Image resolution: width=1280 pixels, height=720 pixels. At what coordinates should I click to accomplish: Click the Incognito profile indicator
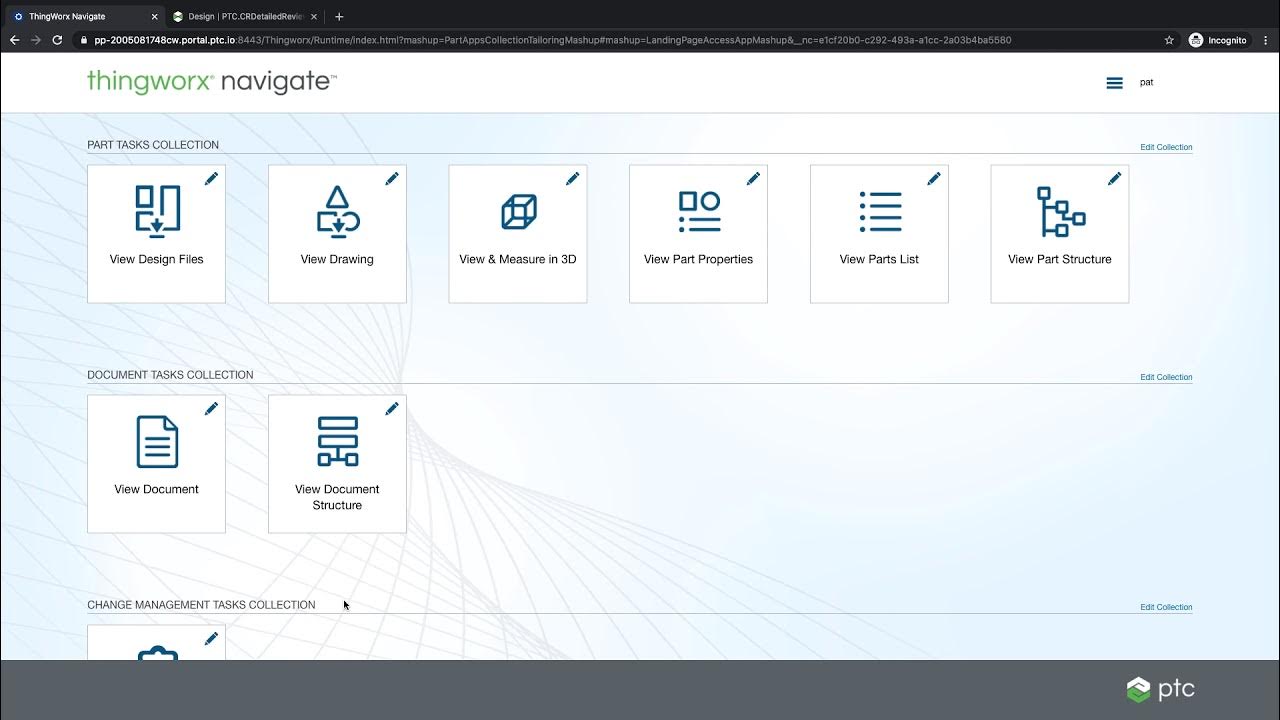(1218, 40)
